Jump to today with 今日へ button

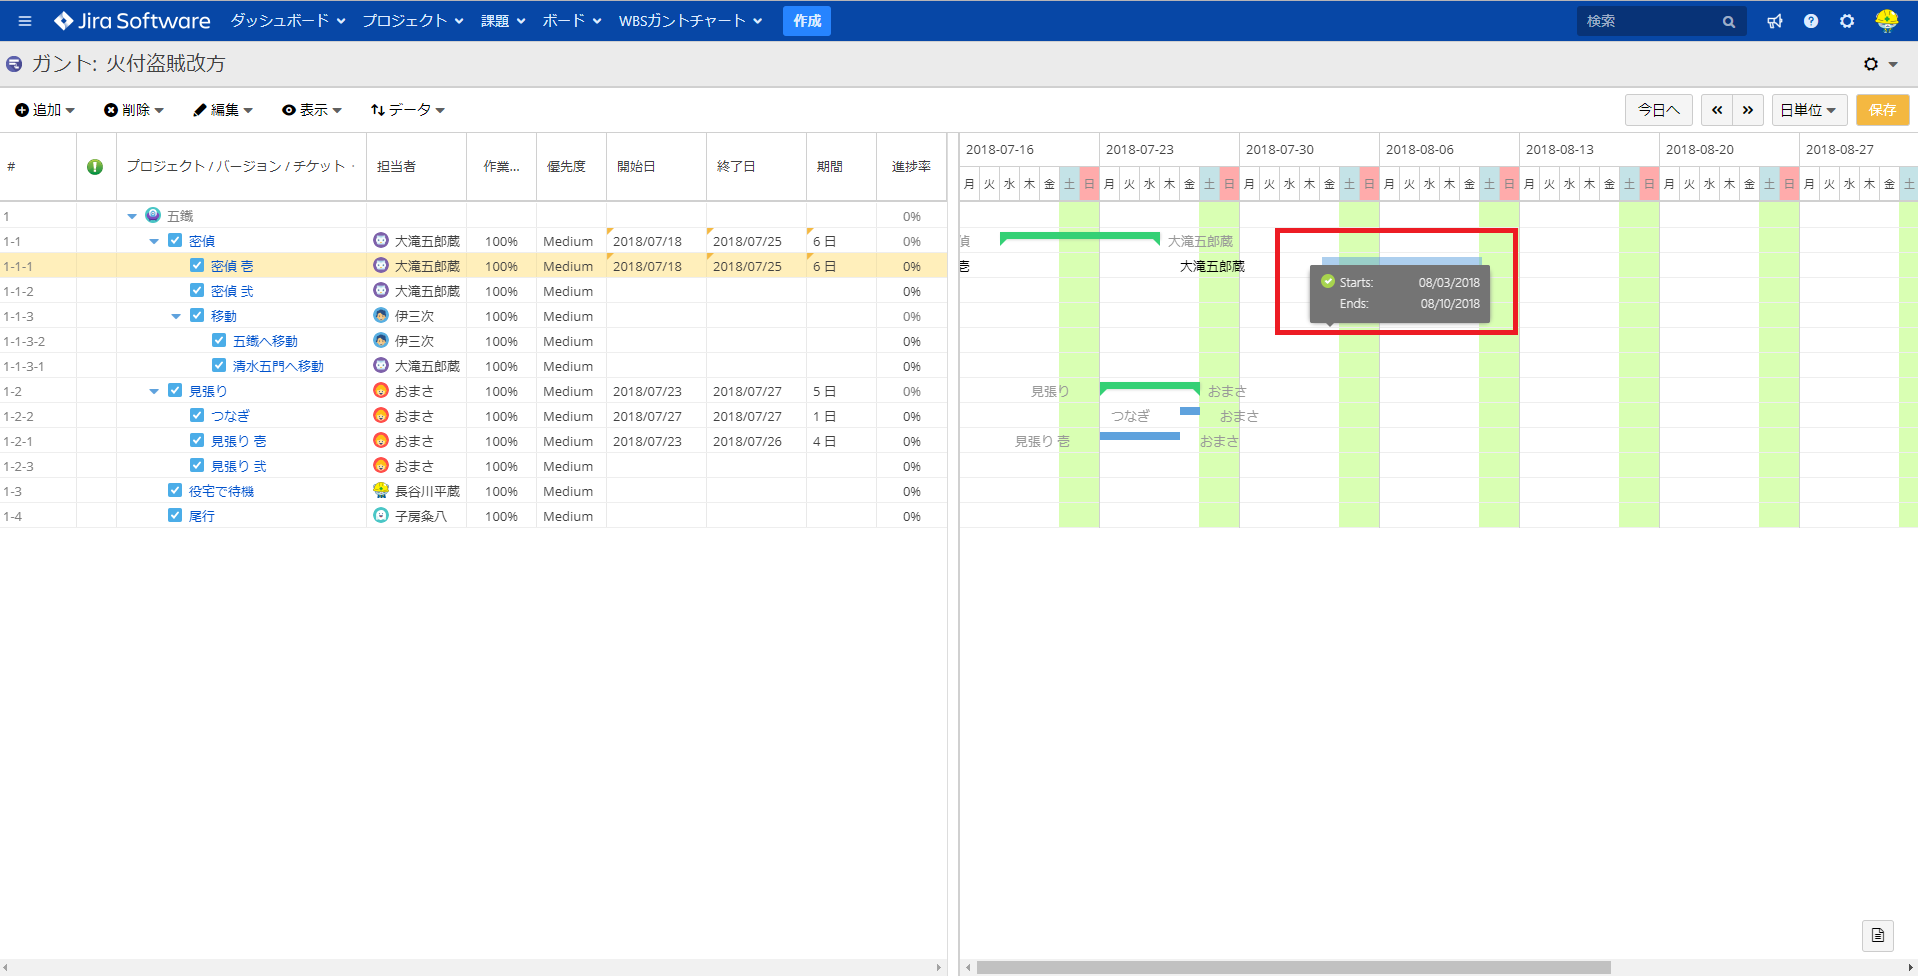pos(1659,110)
